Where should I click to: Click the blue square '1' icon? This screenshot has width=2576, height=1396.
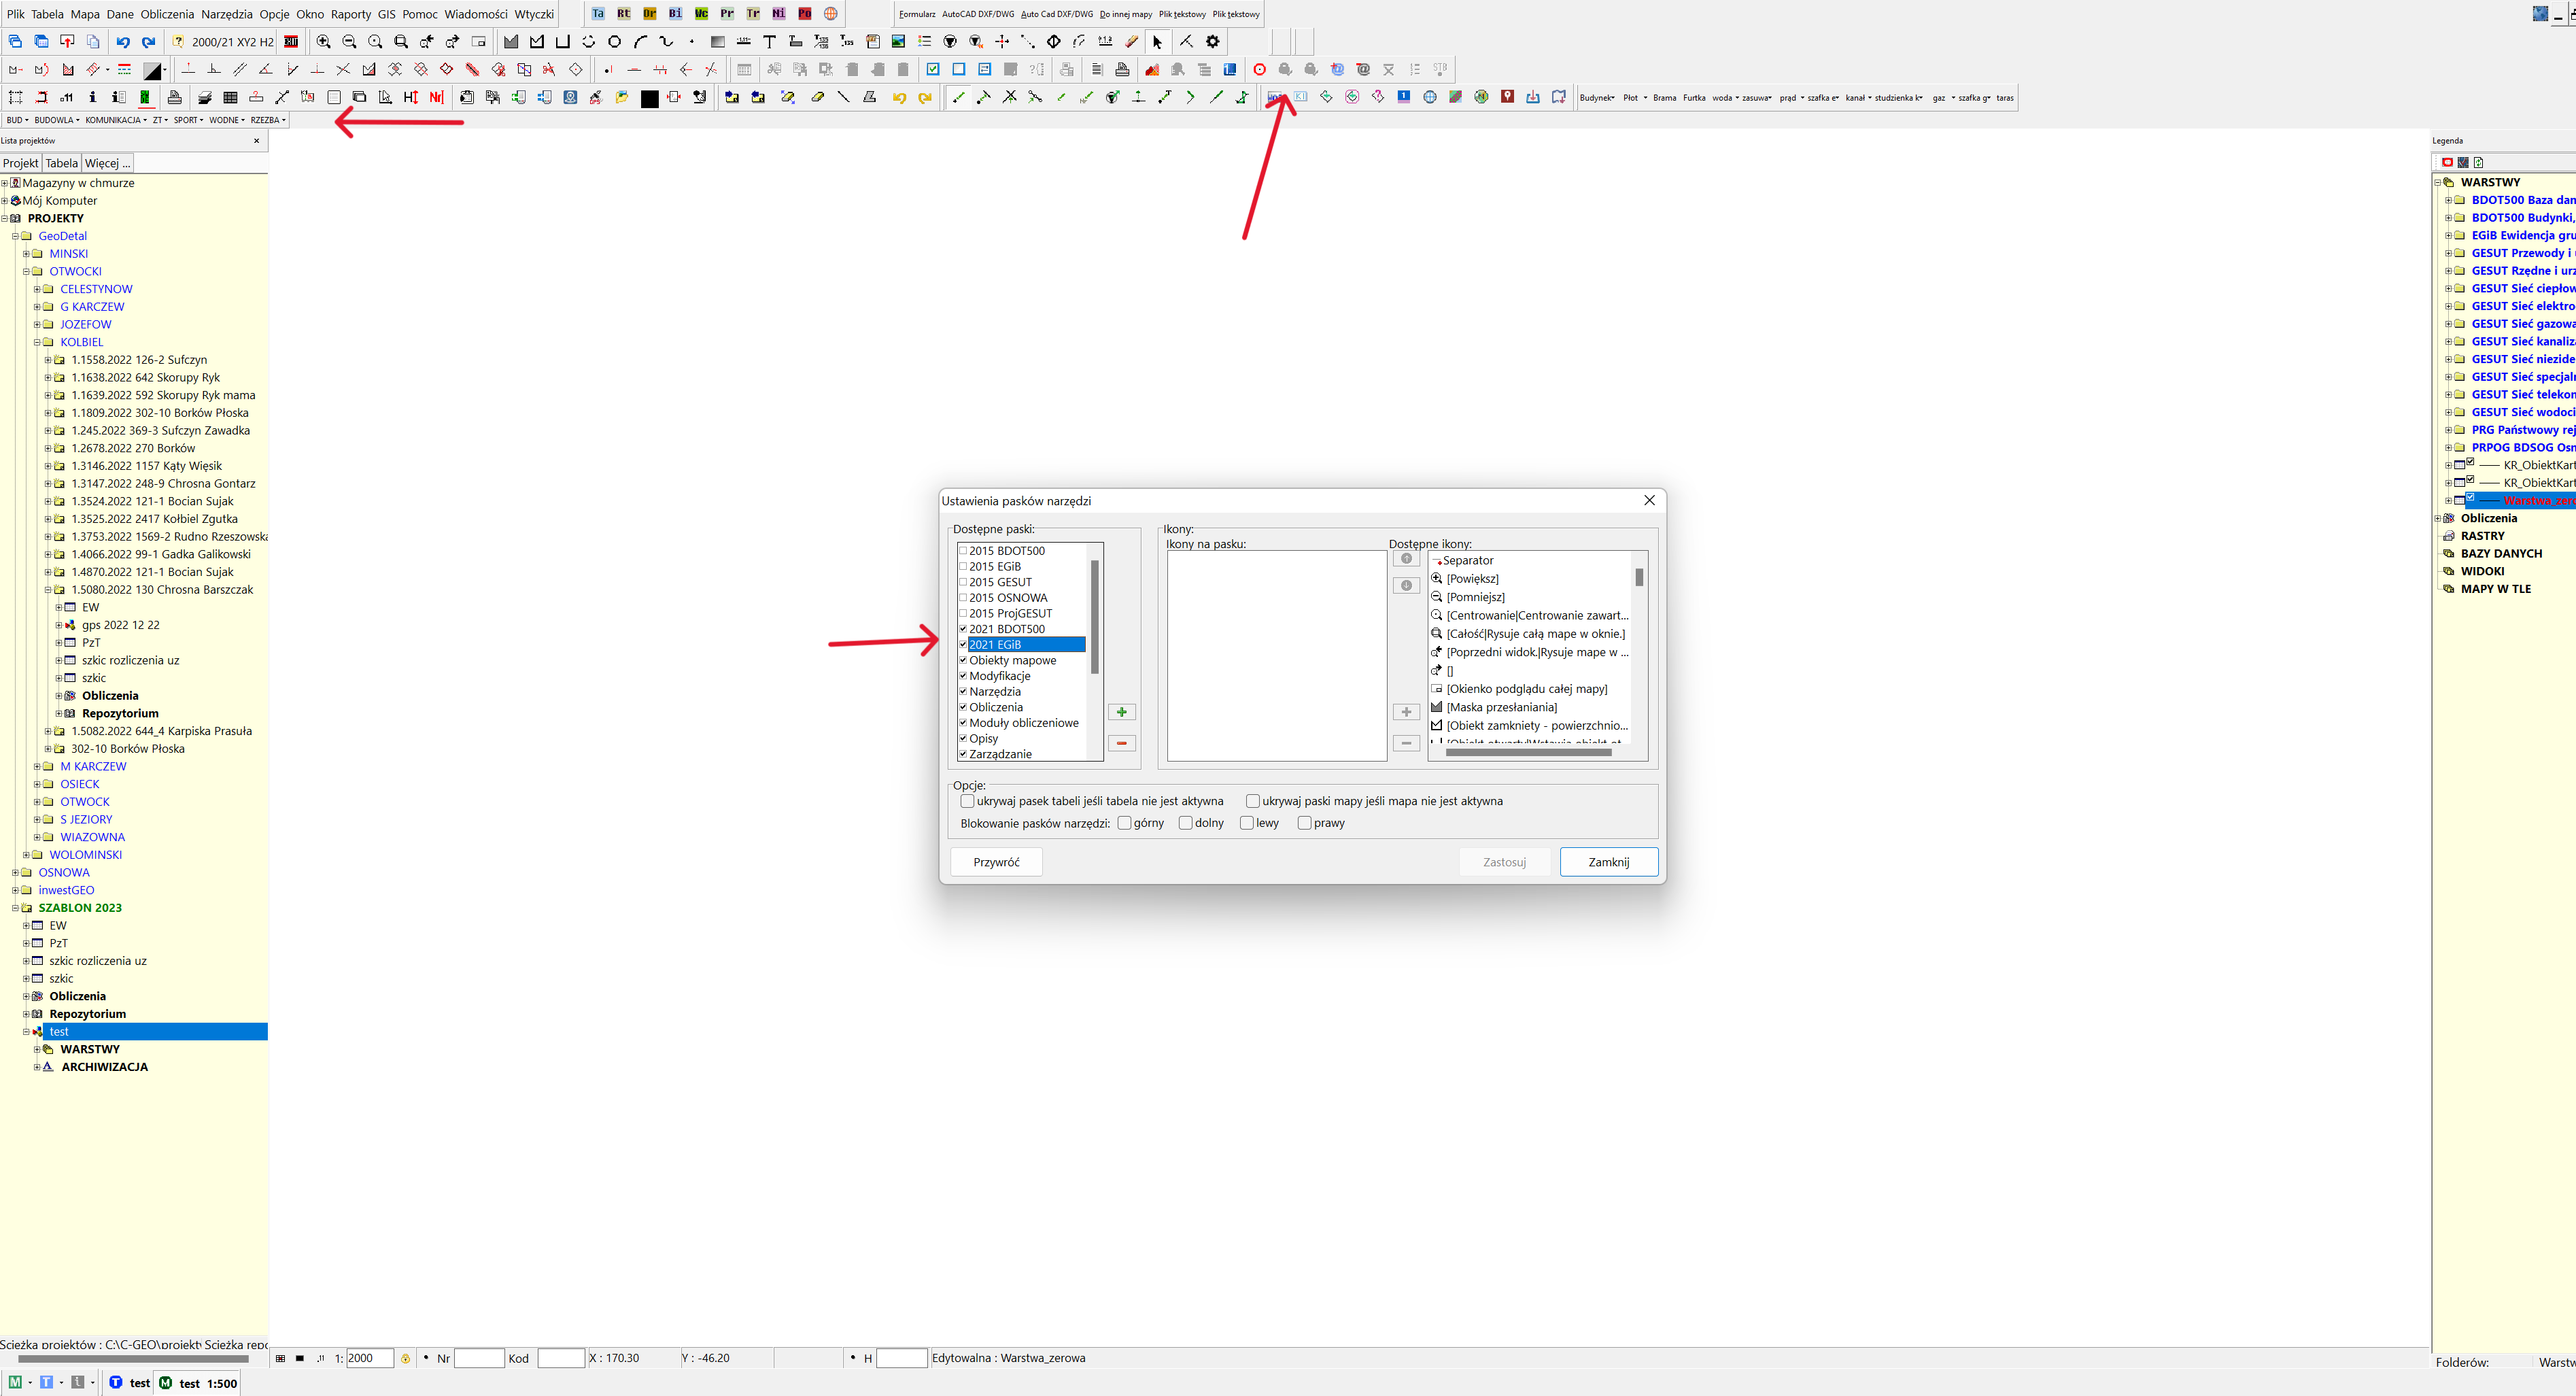click(1404, 97)
